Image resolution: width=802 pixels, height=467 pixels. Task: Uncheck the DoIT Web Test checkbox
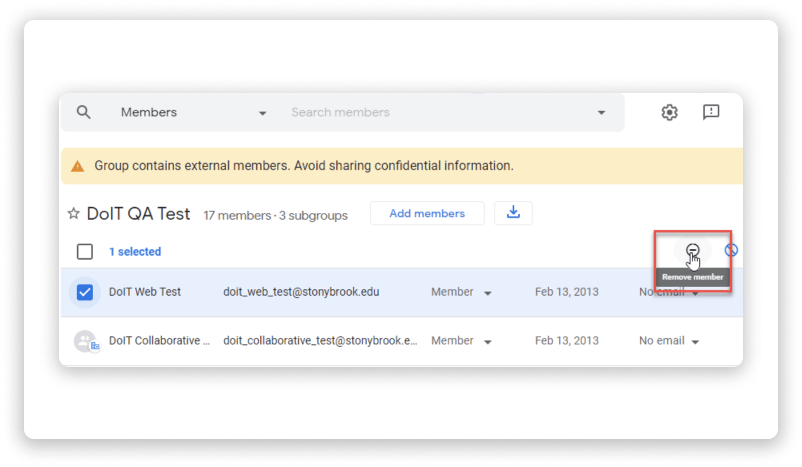tap(85, 292)
